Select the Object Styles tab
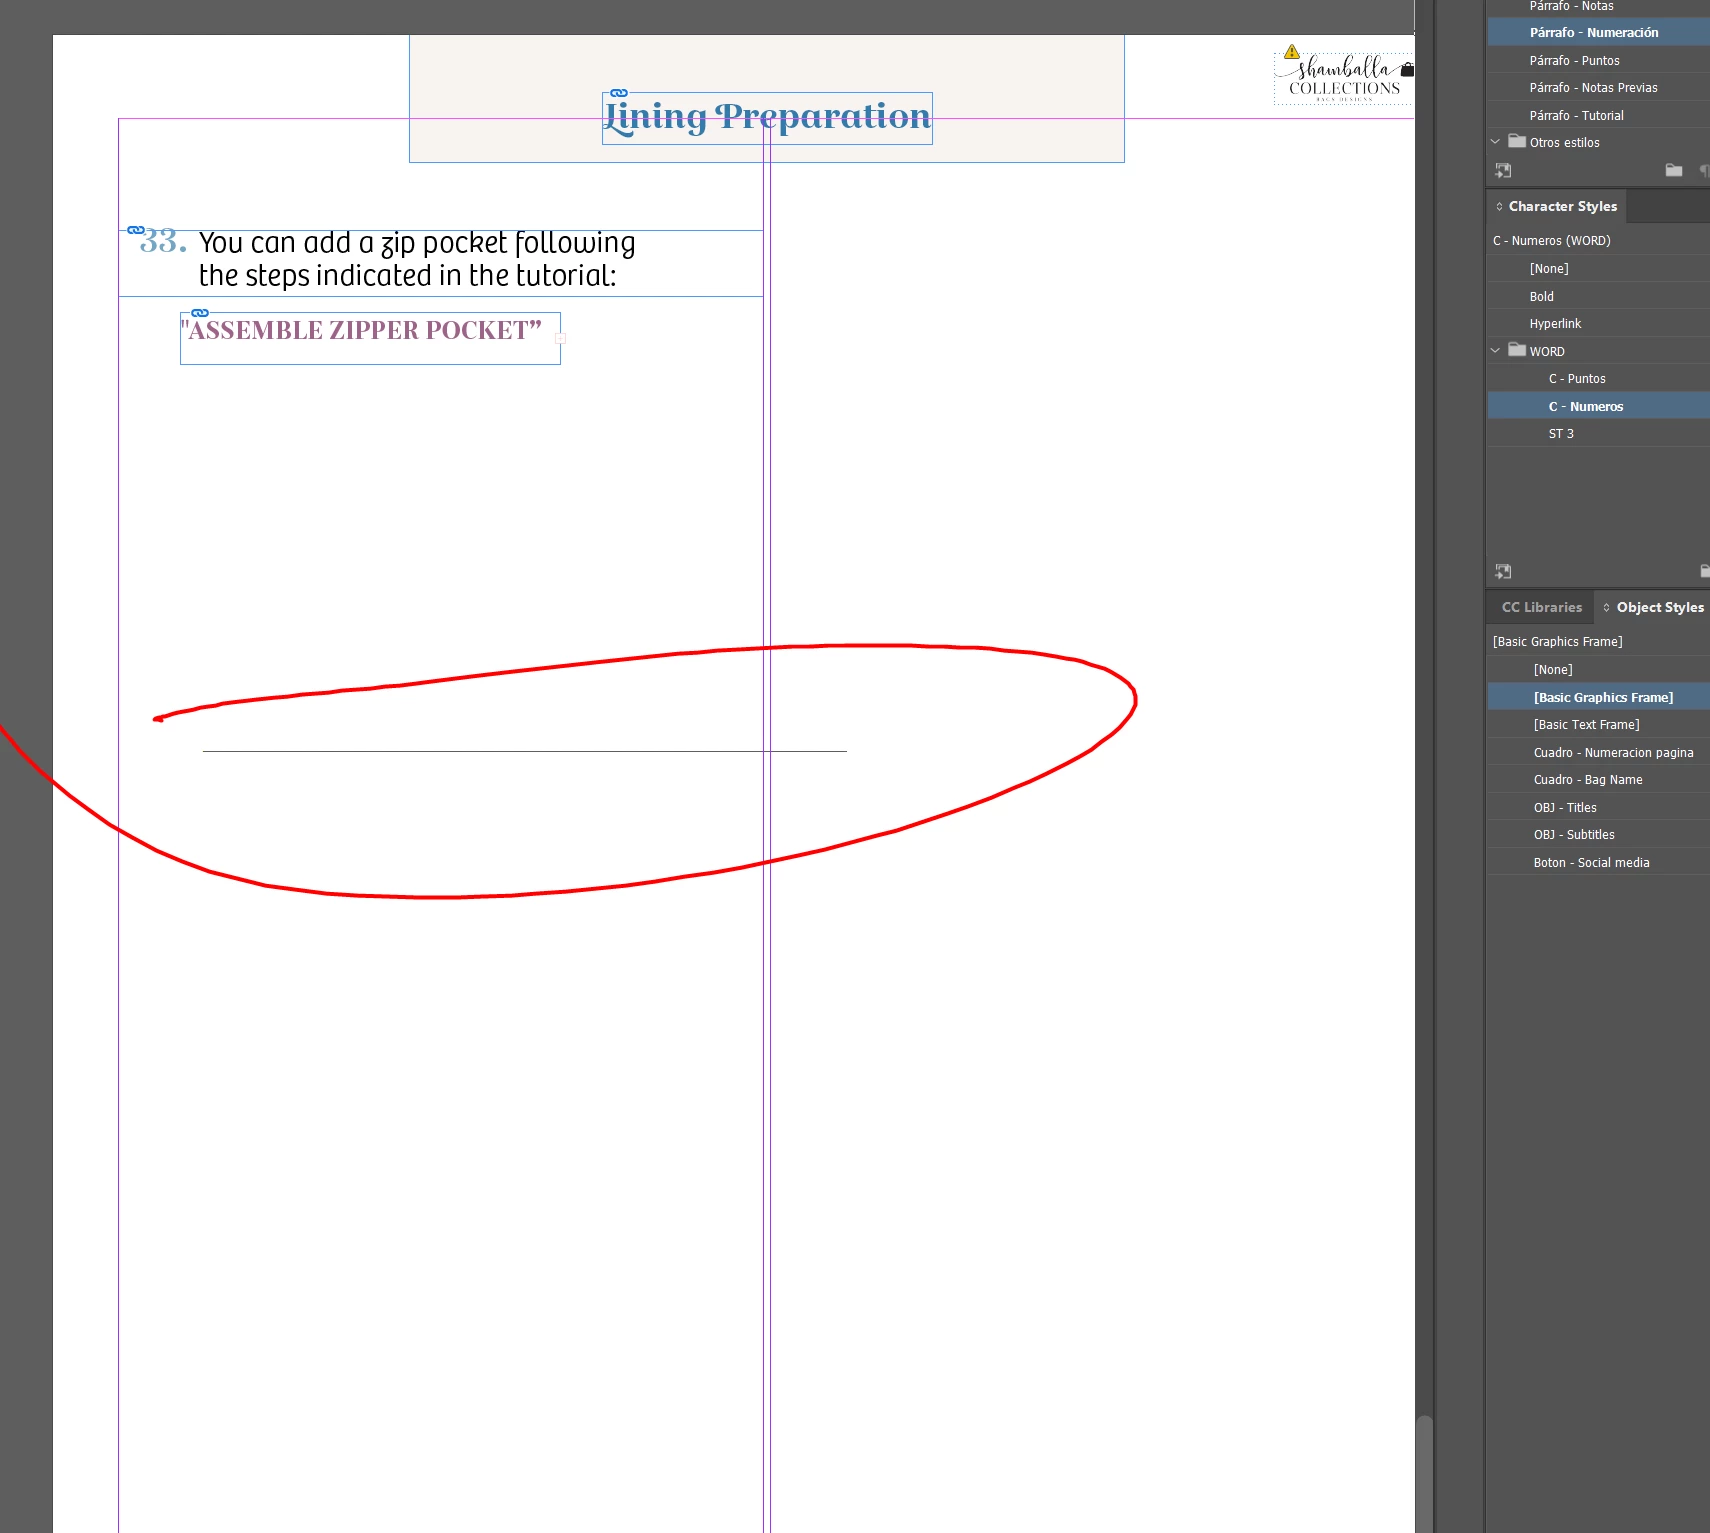1710x1533 pixels. tap(1660, 608)
